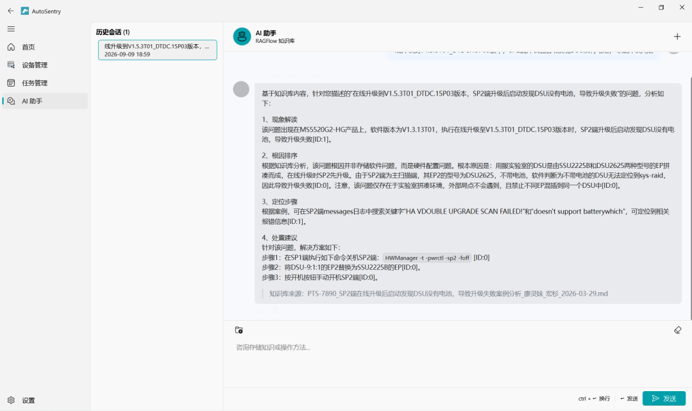Click the AI 助手 avatar icon
Viewport: 692px width, 411px height.
tap(242, 37)
